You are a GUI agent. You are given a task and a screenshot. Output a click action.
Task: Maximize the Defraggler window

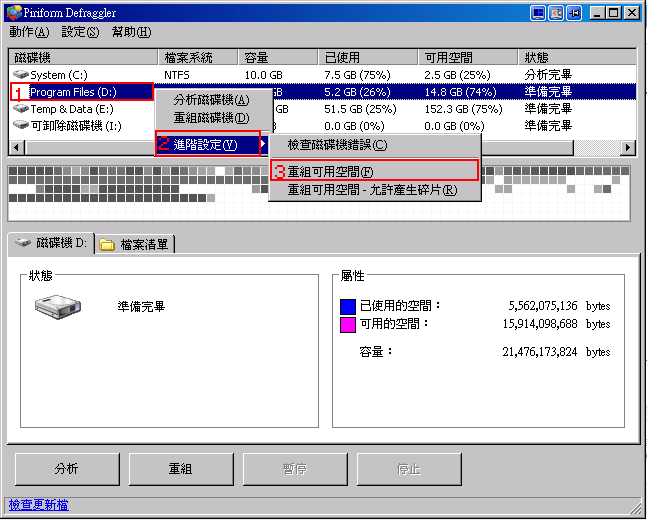614,13
